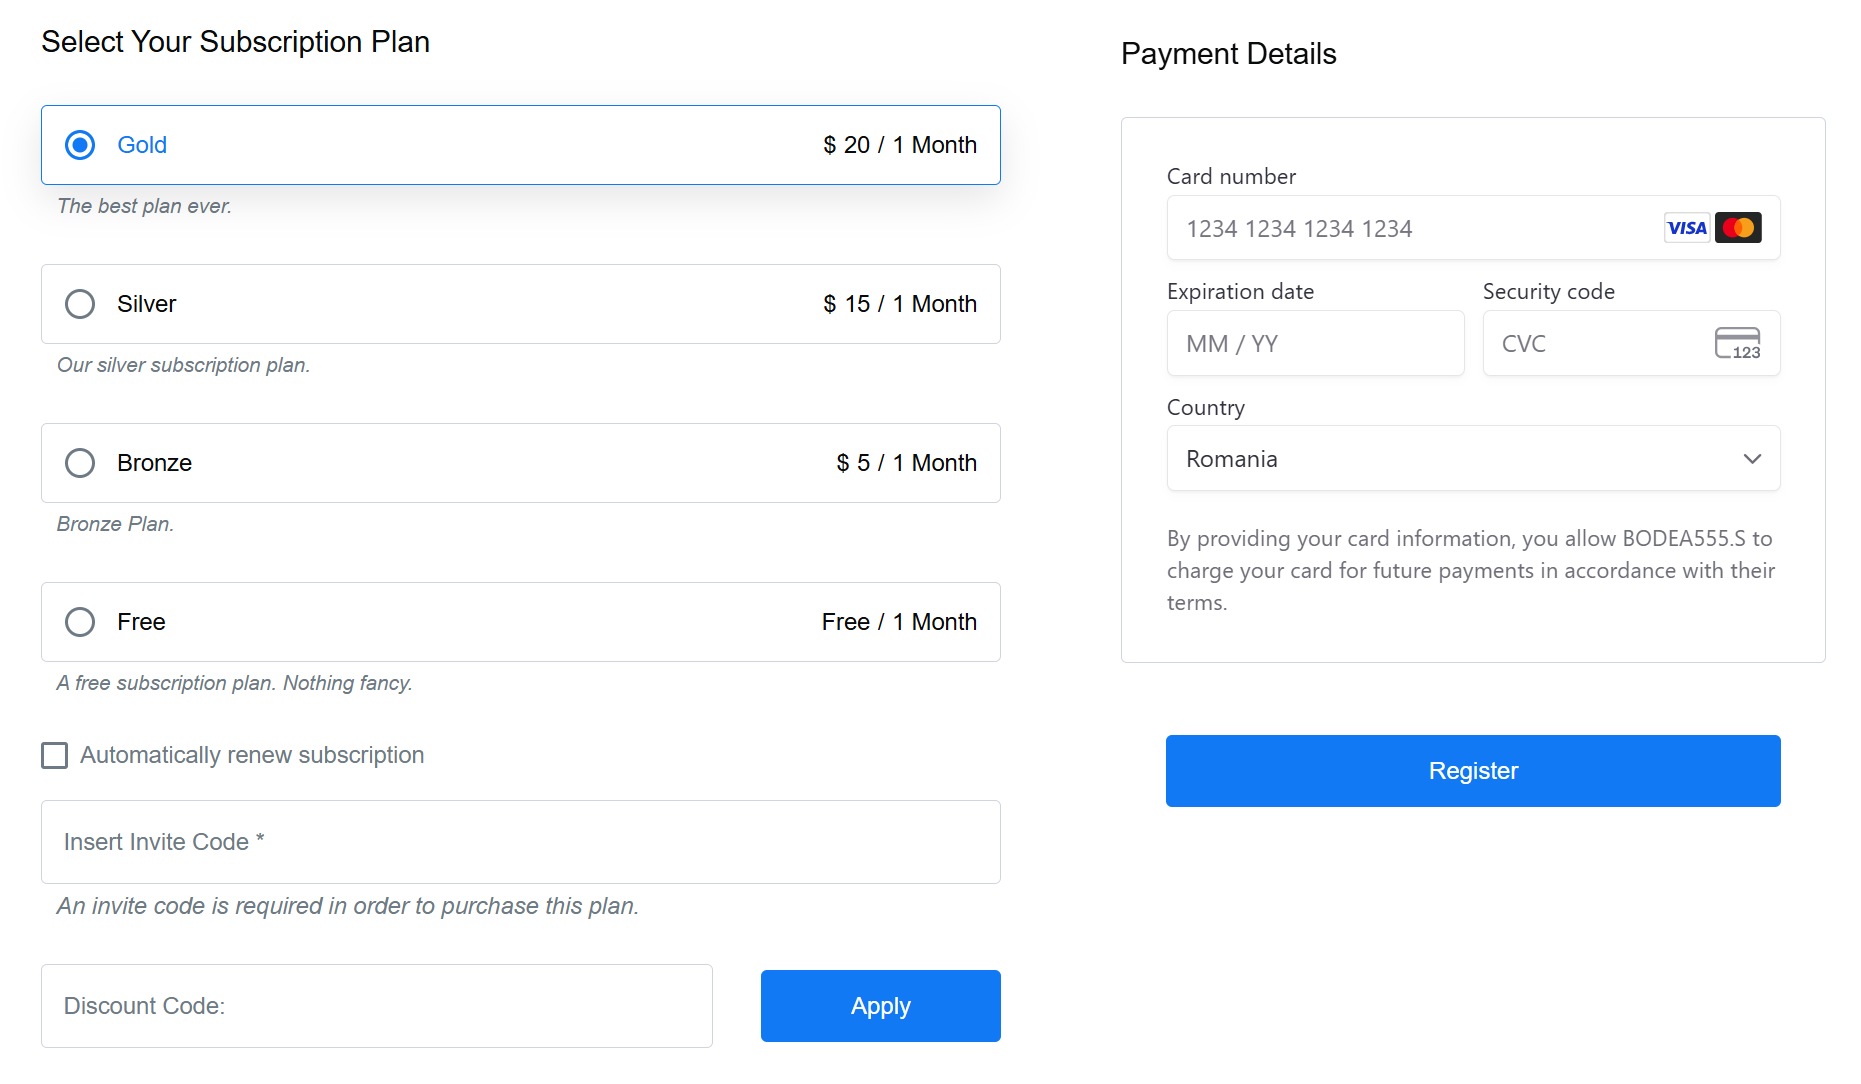Enable automatically renew subscription checkbox
The height and width of the screenshot is (1084, 1861).
(55, 755)
